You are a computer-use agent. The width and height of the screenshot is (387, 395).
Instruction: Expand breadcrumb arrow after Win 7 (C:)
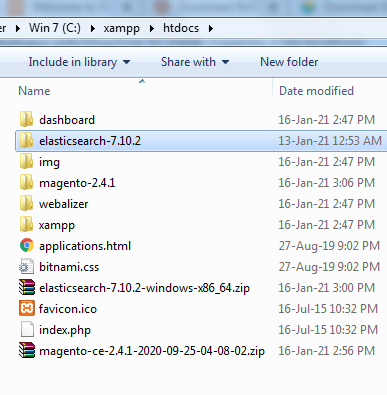click(x=93, y=28)
